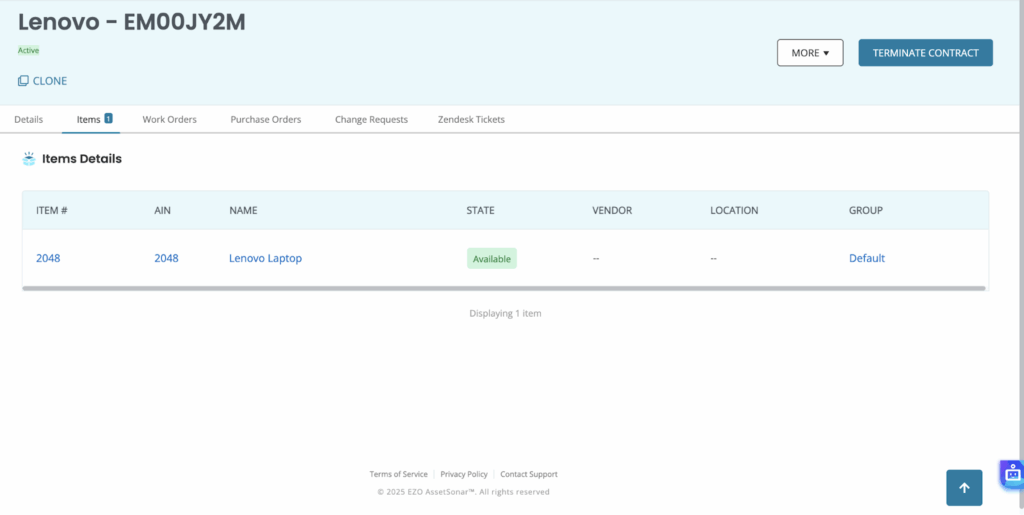The image size is (1024, 515).
Task: Switch to the Details tab
Action: tap(29, 119)
